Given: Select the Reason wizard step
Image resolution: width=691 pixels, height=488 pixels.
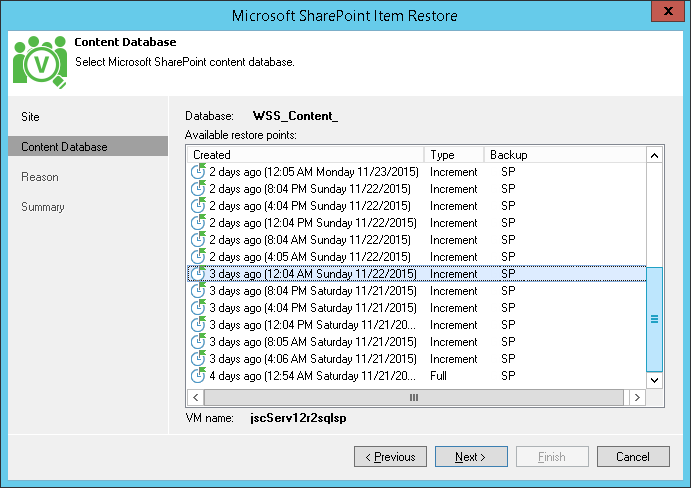Looking at the screenshot, I should [40, 177].
